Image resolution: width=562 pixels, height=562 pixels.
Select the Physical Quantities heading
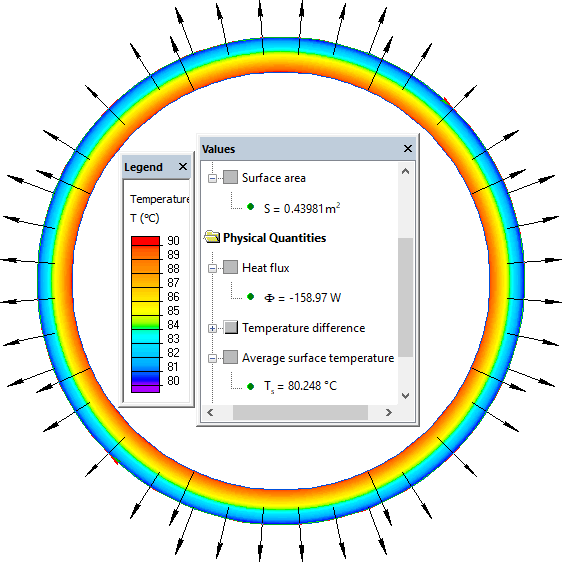(x=275, y=238)
